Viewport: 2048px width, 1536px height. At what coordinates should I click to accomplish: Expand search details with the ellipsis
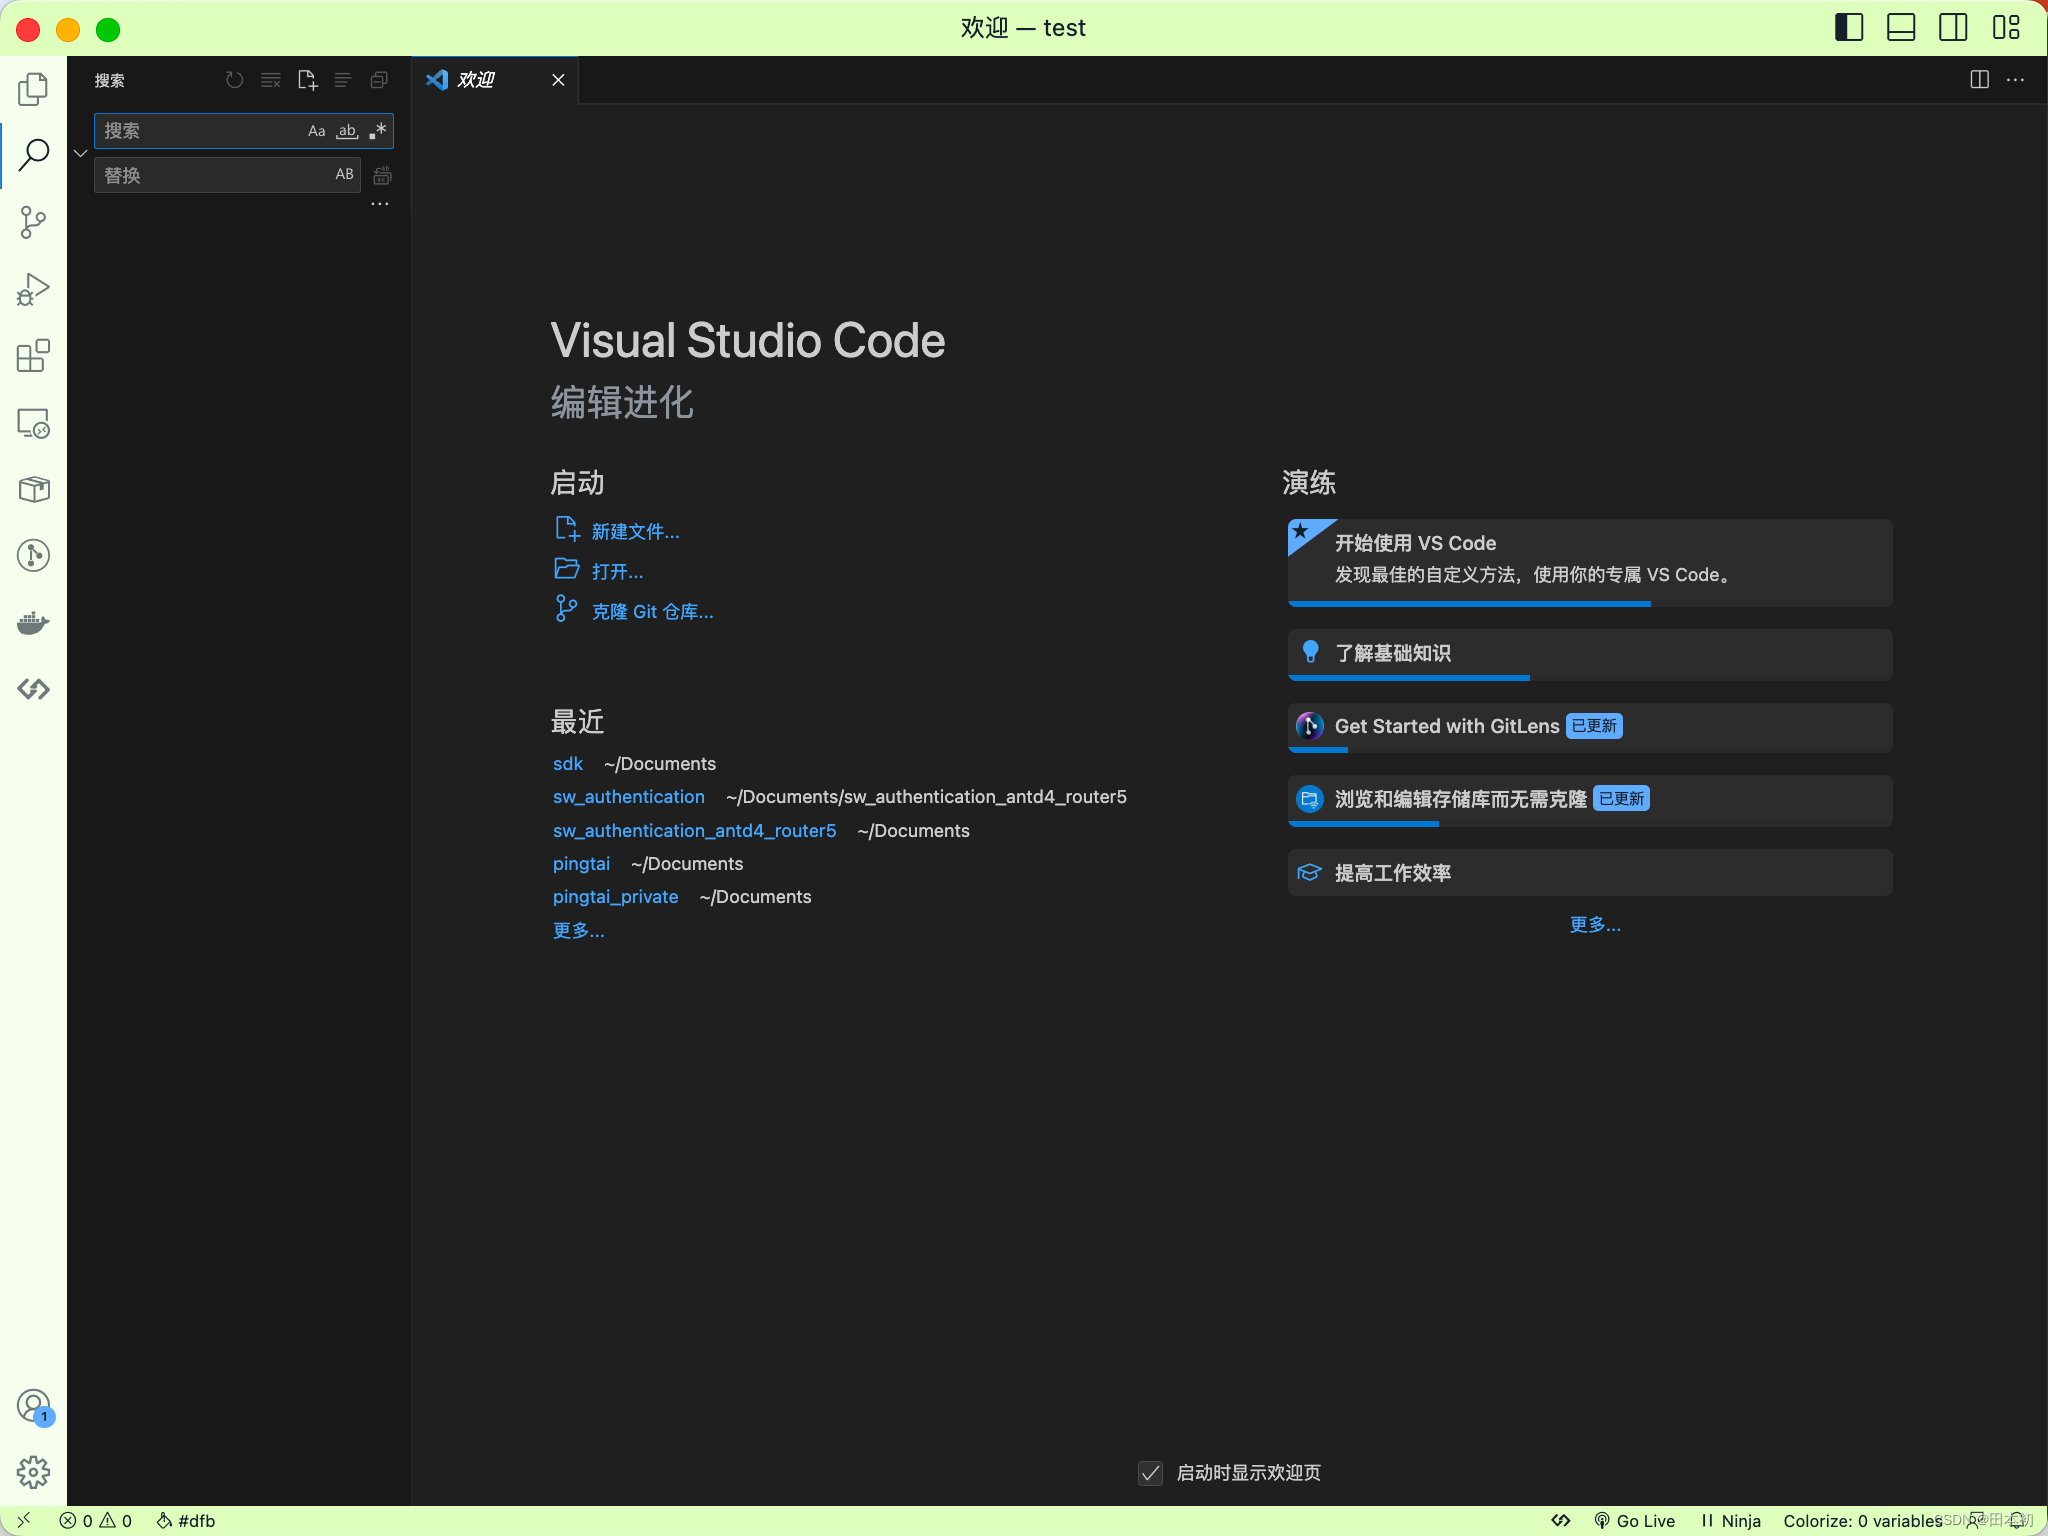coord(380,204)
